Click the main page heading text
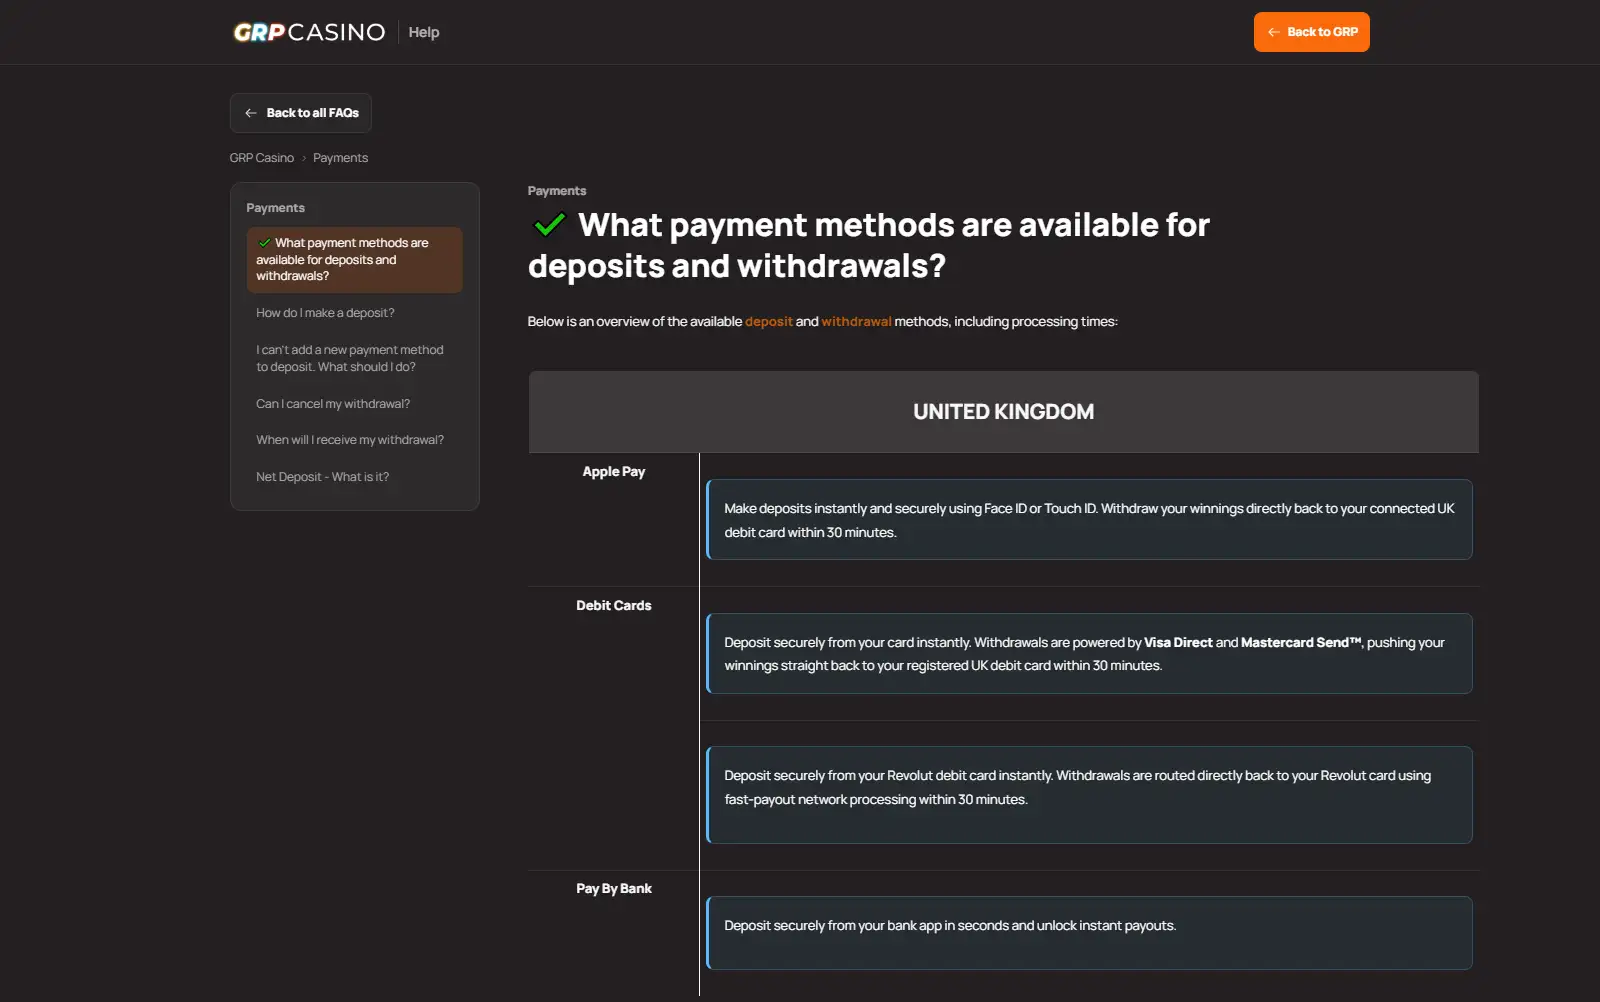 coord(869,245)
